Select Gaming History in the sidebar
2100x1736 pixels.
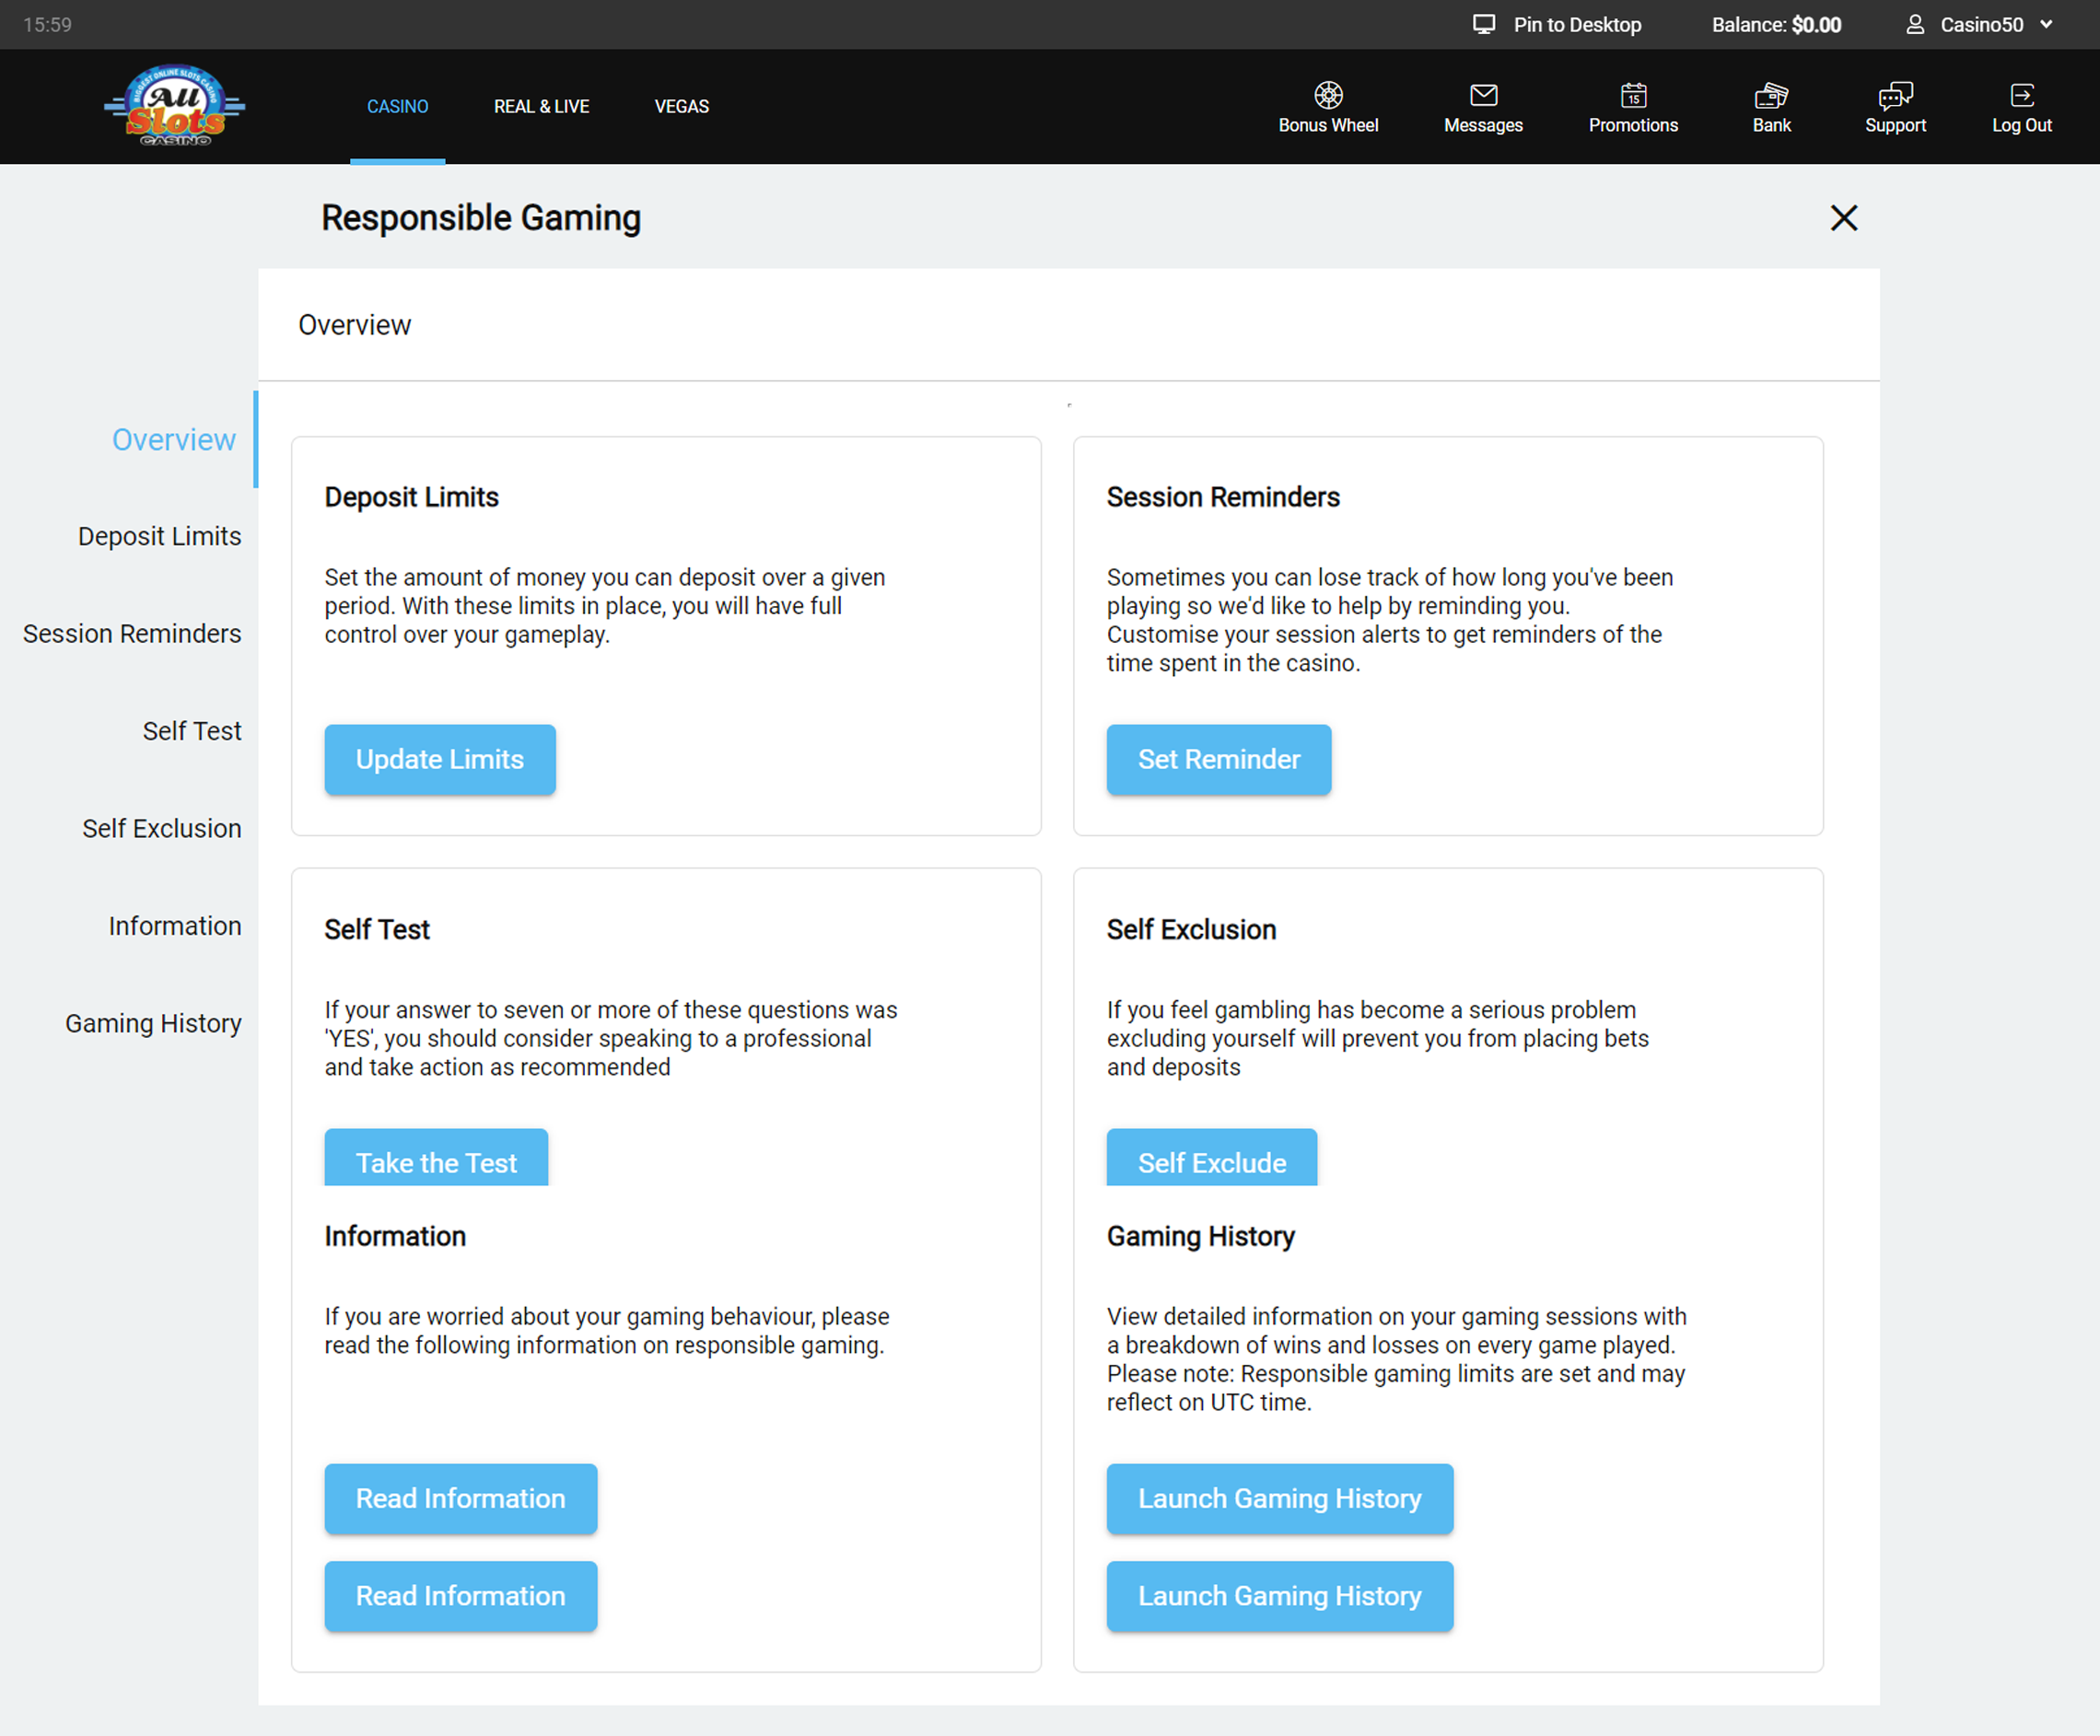coord(153,1023)
